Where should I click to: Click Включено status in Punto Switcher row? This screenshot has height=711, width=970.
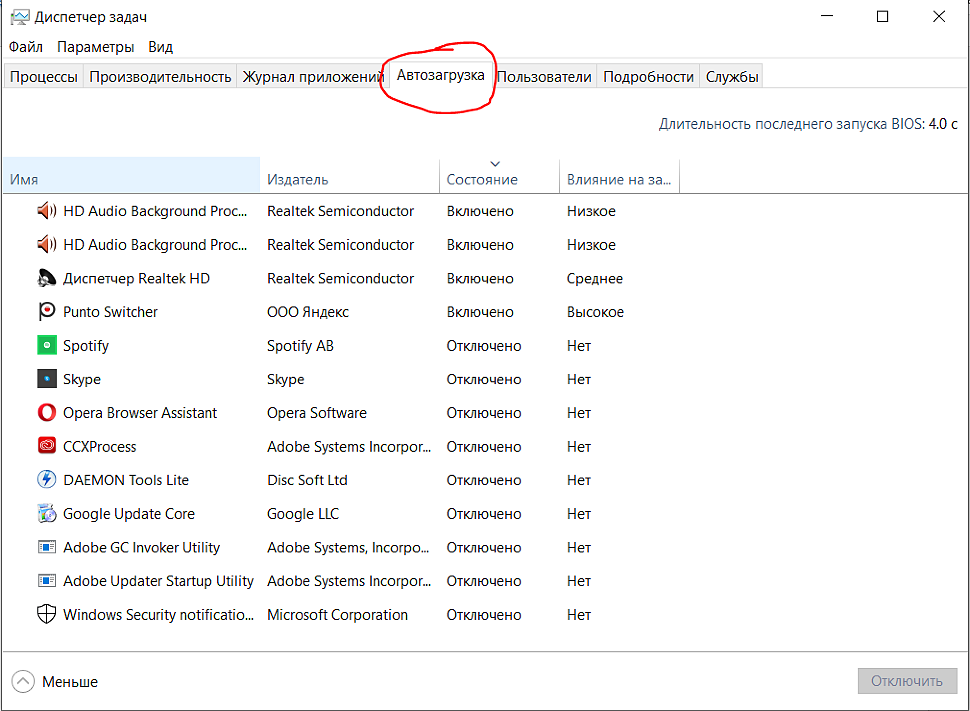pos(480,312)
